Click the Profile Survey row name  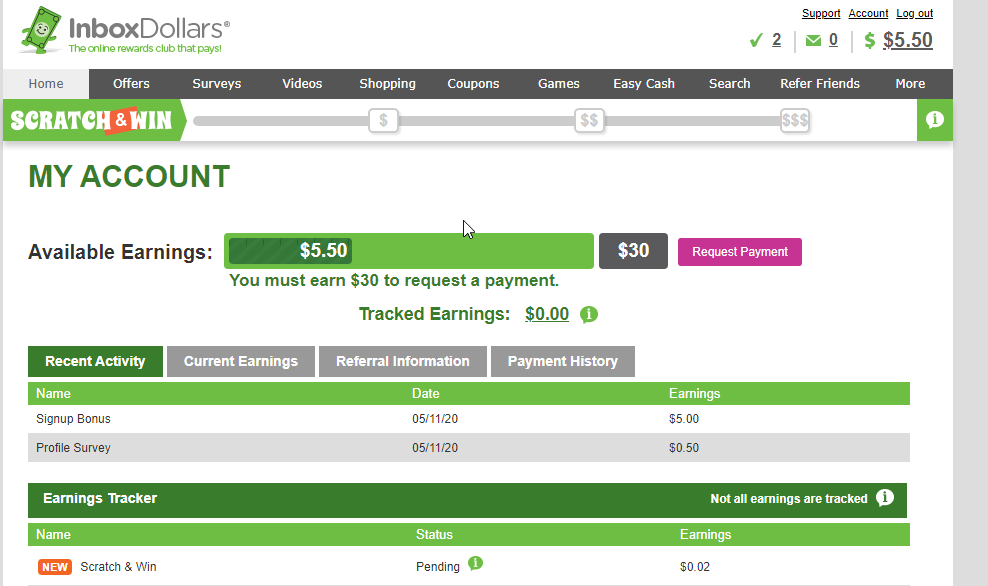(x=73, y=447)
